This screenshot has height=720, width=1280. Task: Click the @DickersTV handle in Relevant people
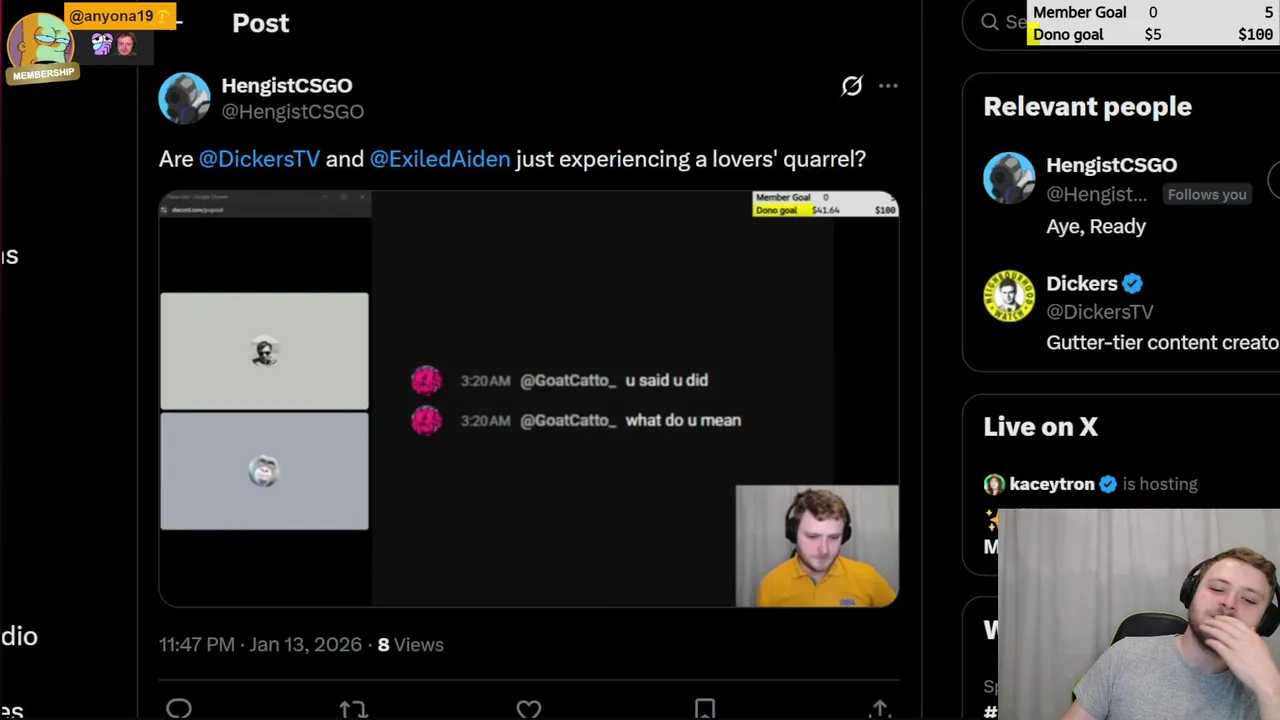(x=1099, y=312)
